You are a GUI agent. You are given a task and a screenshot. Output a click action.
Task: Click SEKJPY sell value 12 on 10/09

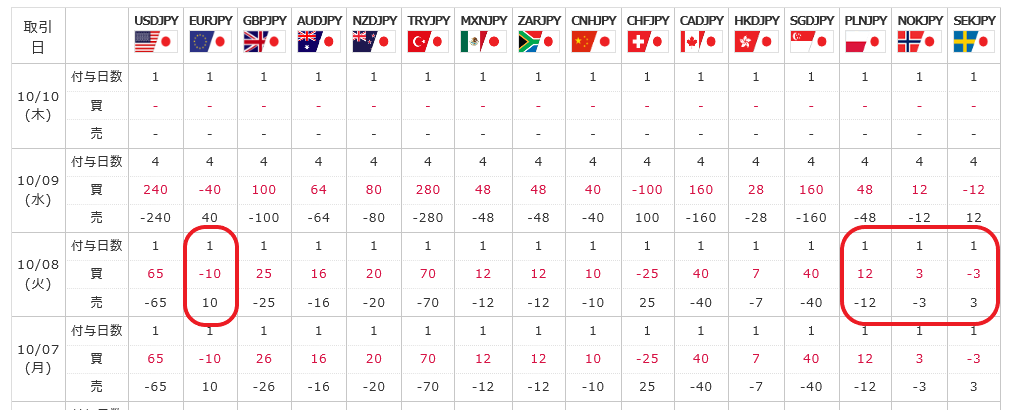(x=974, y=218)
